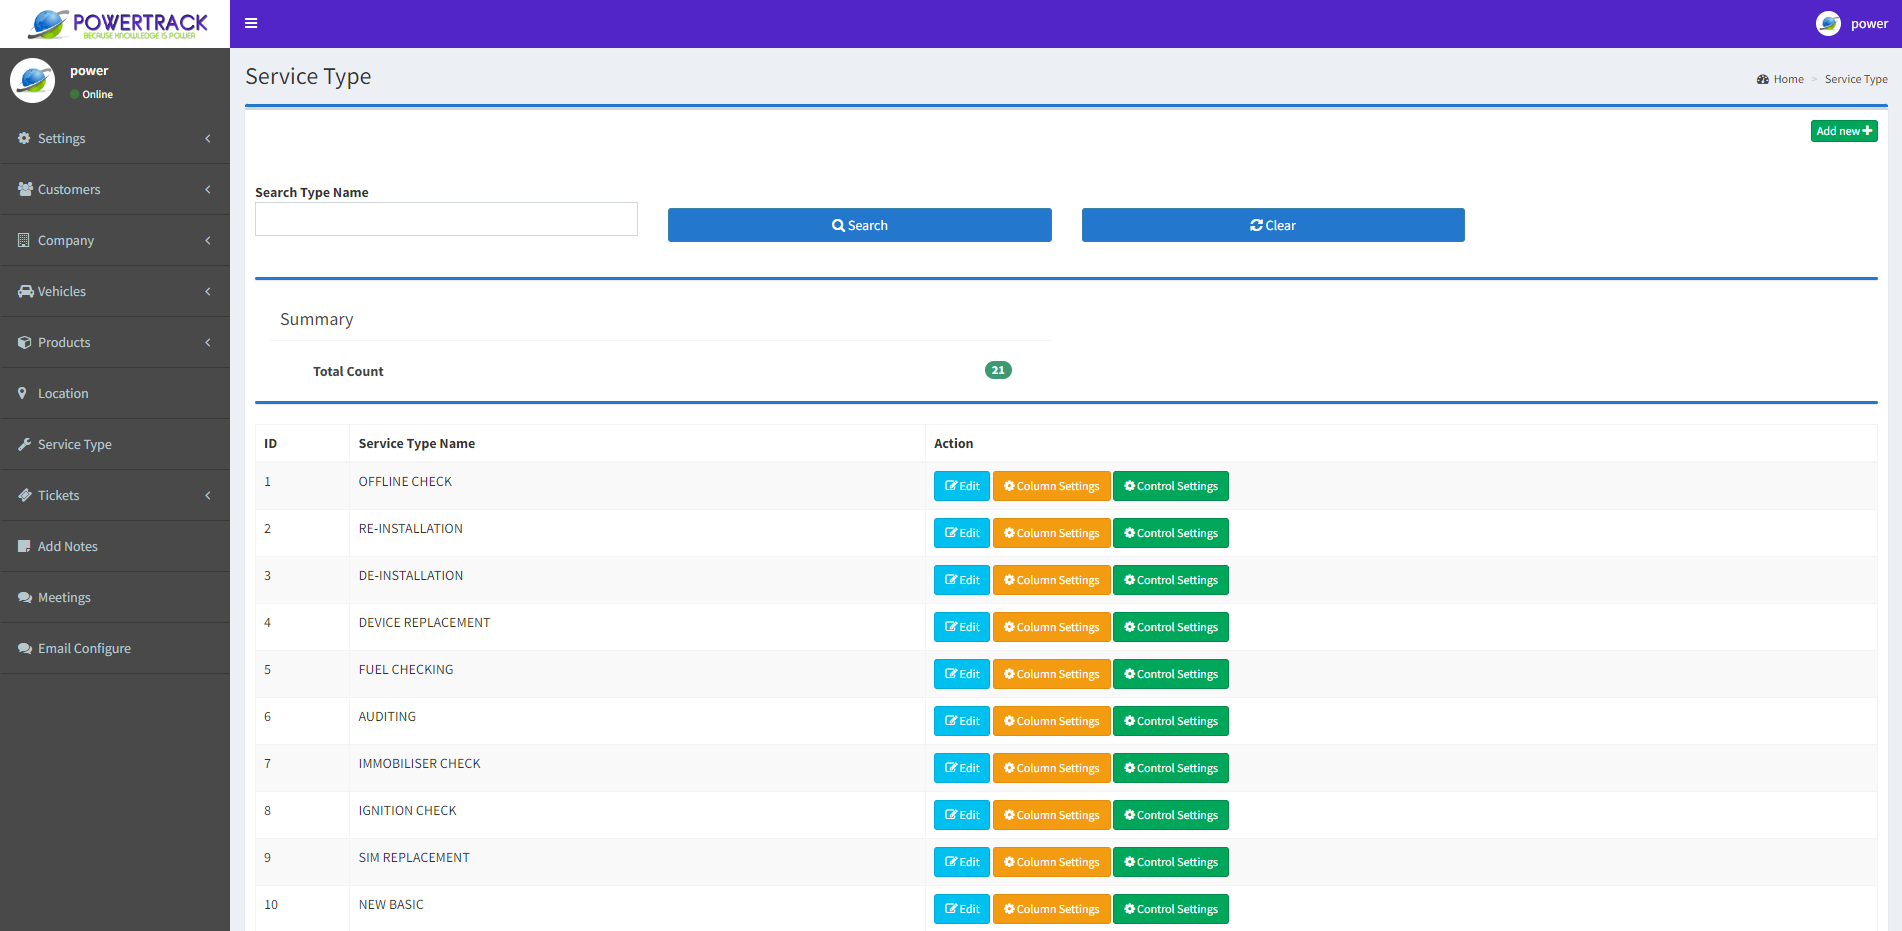1902x931 pixels.
Task: Toggle the hamburger sidebar menu icon
Action: (x=251, y=23)
